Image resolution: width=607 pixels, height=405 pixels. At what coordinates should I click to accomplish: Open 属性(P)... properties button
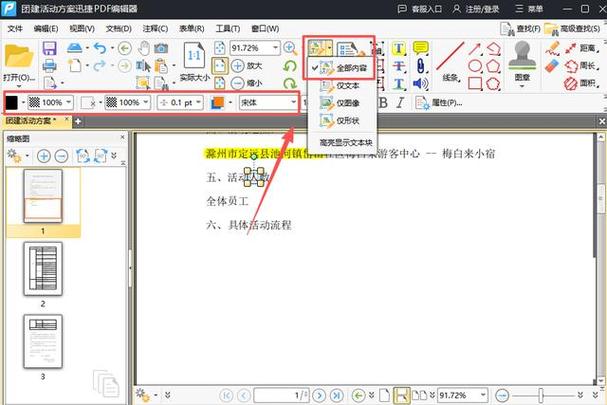439,103
